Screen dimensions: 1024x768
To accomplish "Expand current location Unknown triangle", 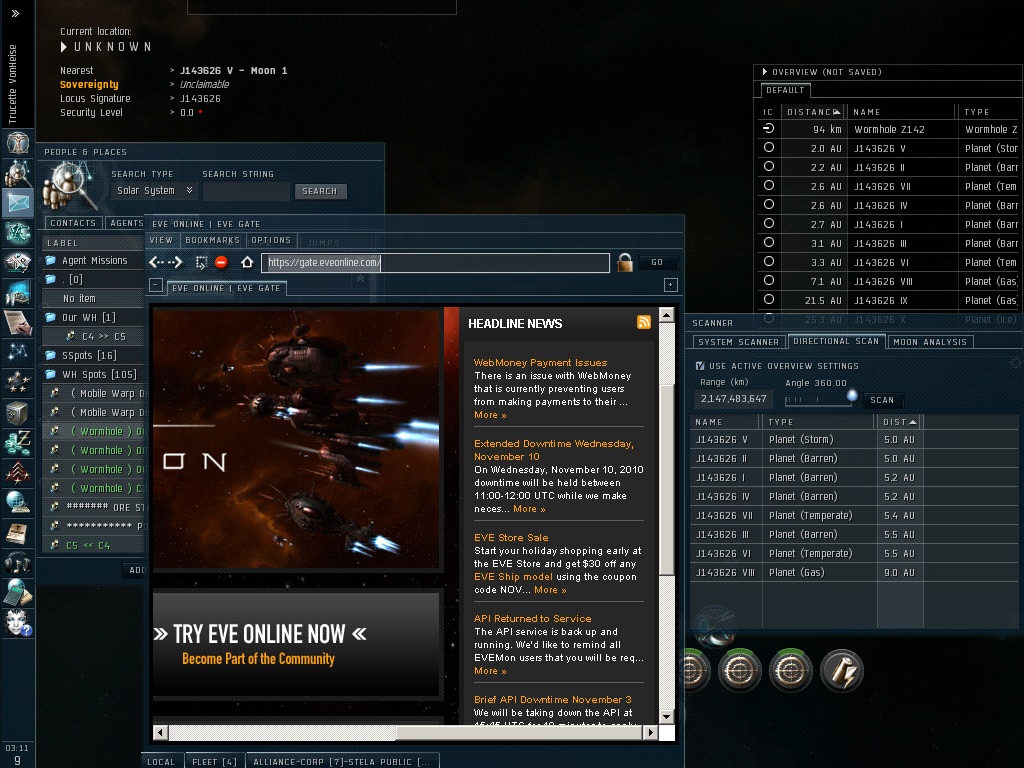I will click(63, 47).
